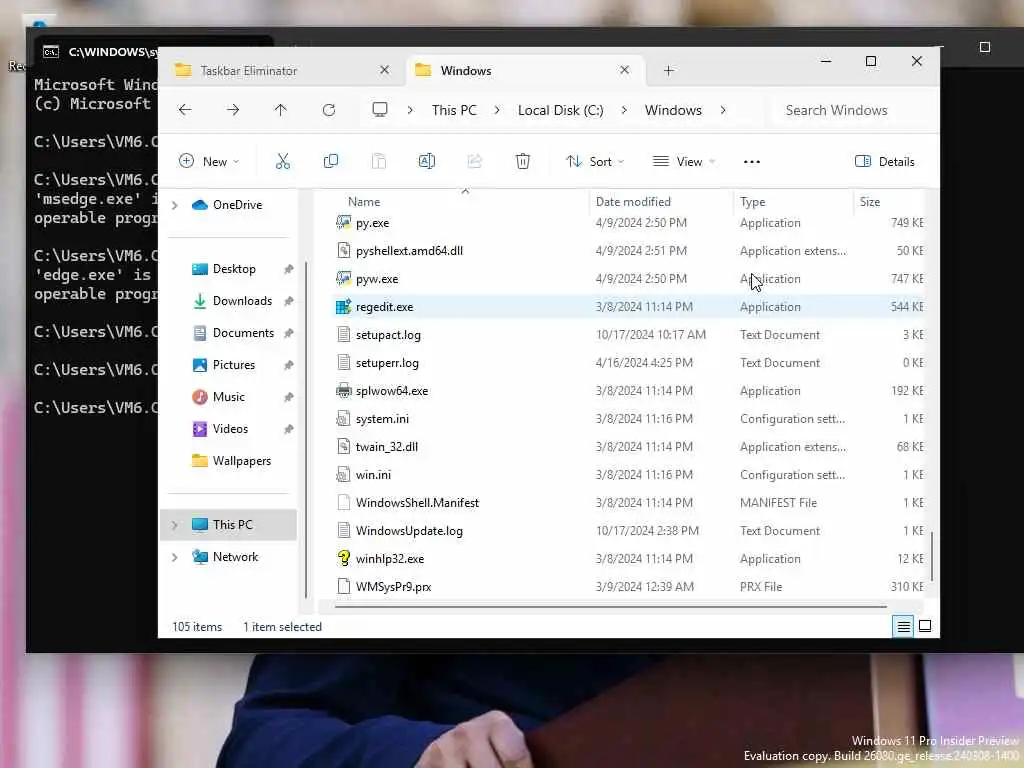
Task: Click the monitor icon in address bar
Action: (379, 110)
